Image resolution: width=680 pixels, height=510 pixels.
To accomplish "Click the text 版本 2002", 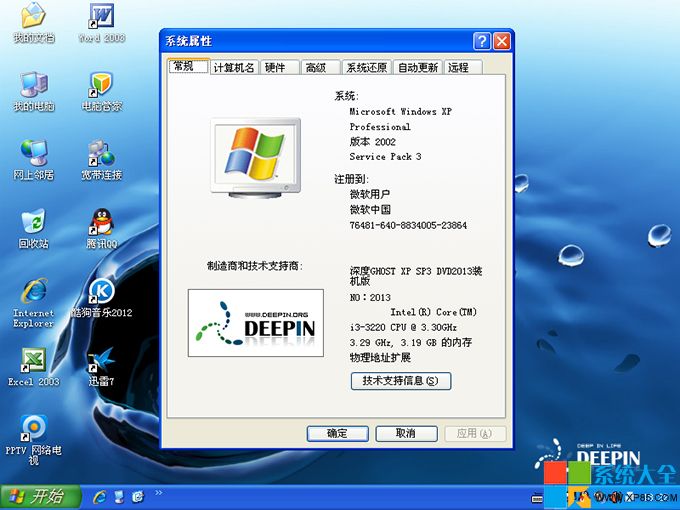I will [x=373, y=142].
